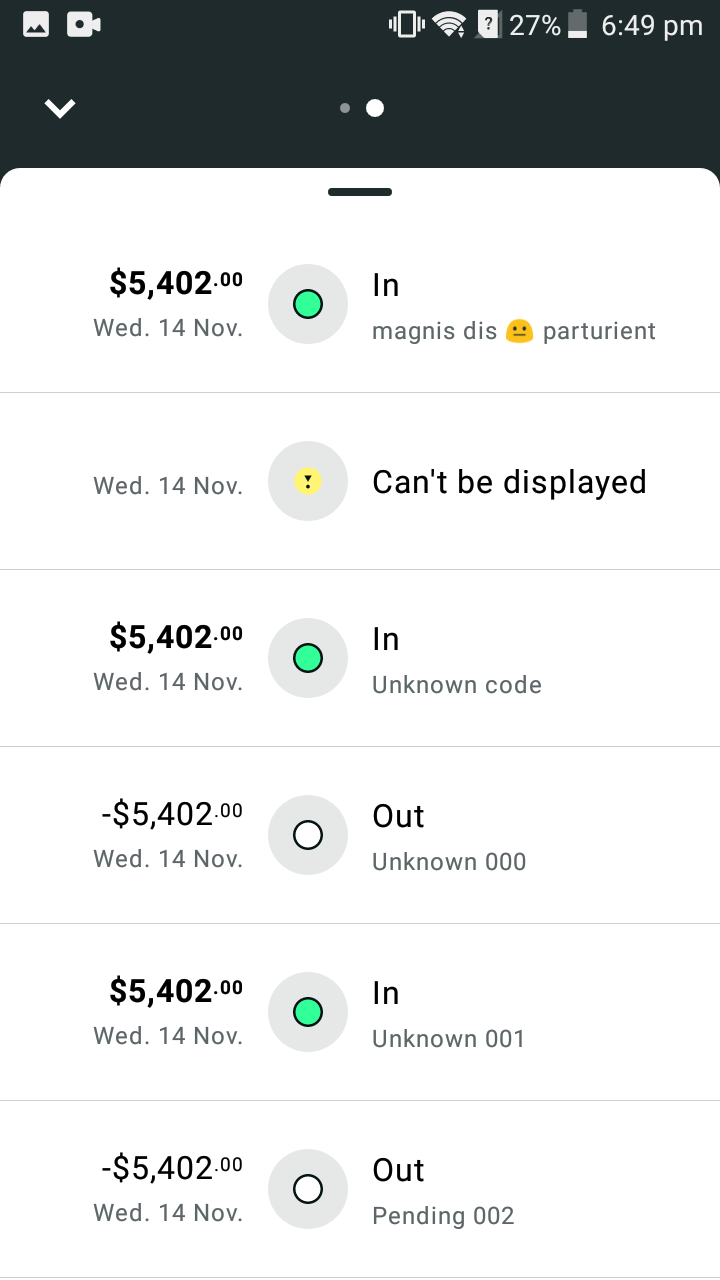Tap the yellow warning icon for Can't be displayed

(308, 481)
